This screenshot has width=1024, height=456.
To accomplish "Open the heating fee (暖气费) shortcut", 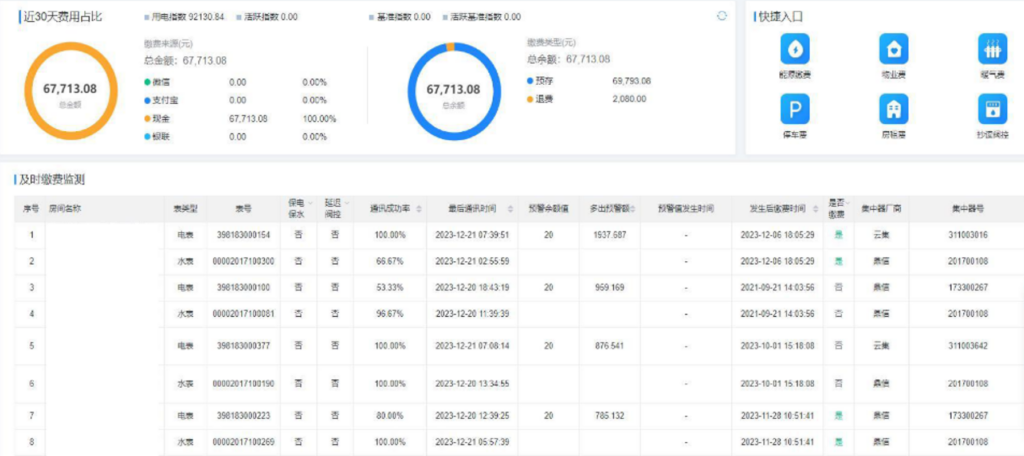I will (992, 49).
